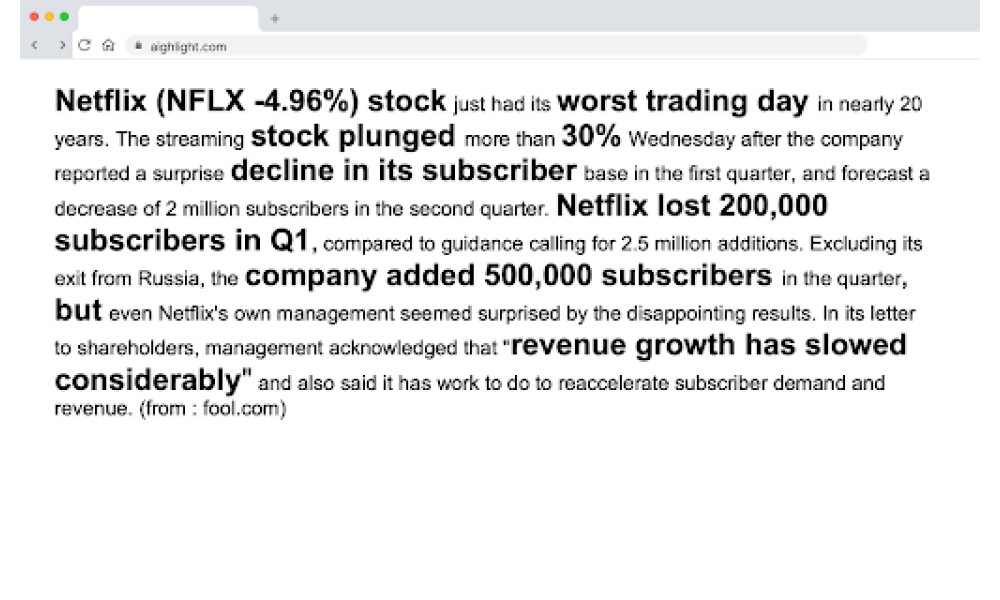Reload the aighlight.com page
This screenshot has height=600, width=1000.
coord(84,45)
